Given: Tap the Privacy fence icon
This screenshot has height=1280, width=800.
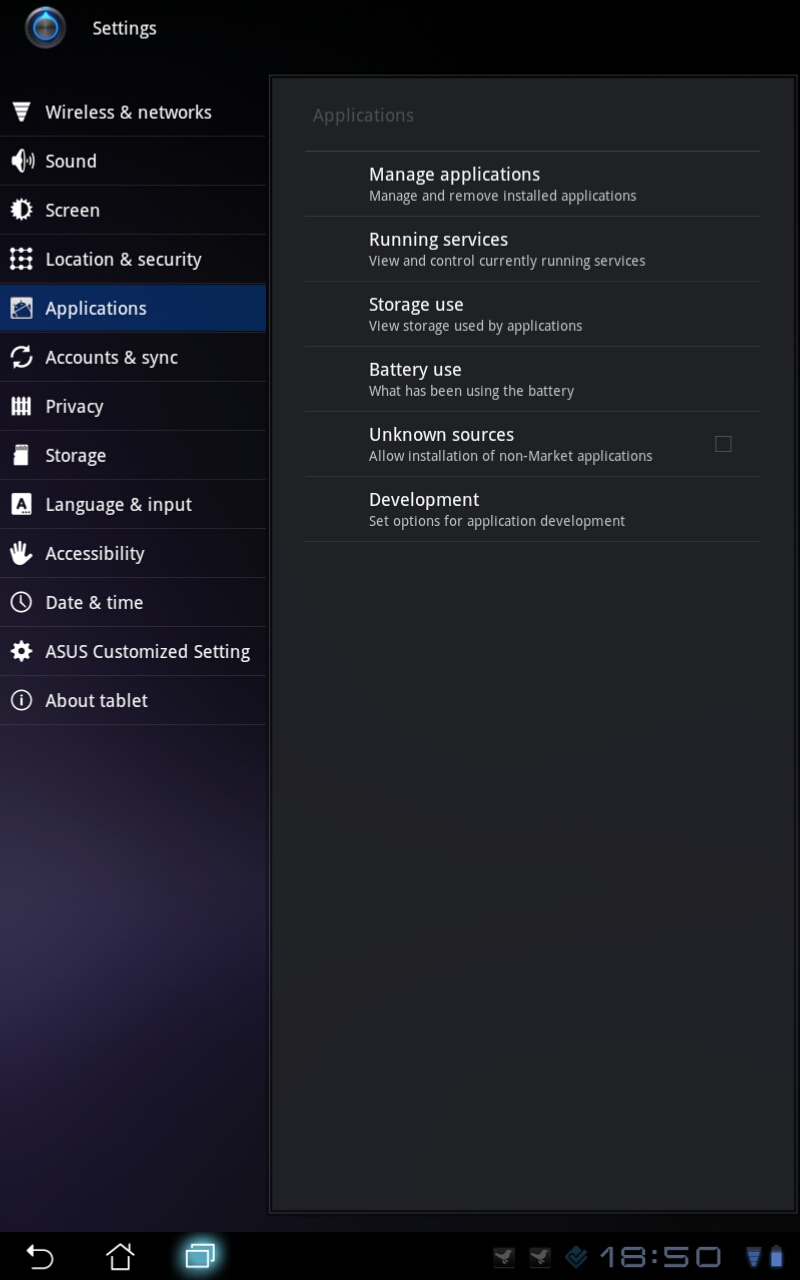Looking at the screenshot, I should [21, 406].
